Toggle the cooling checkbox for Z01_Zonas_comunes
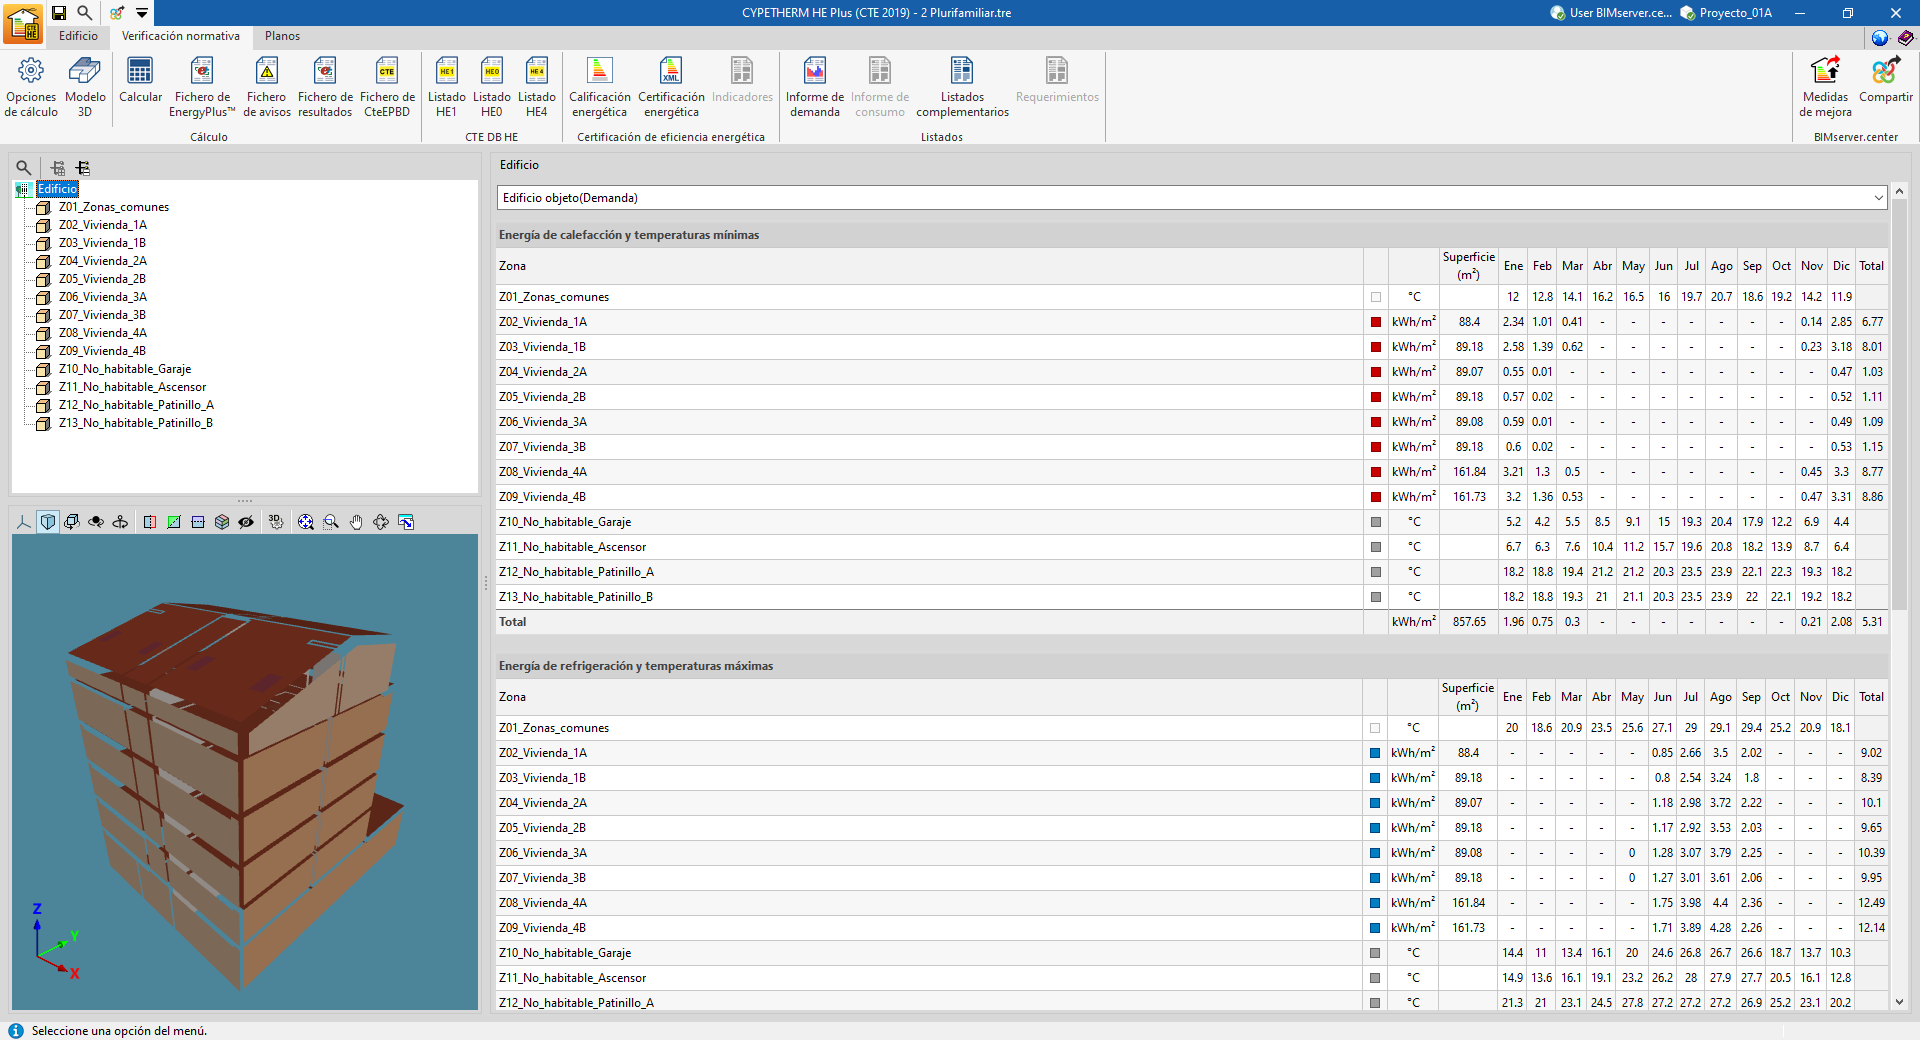The image size is (1920, 1040). point(1375,728)
